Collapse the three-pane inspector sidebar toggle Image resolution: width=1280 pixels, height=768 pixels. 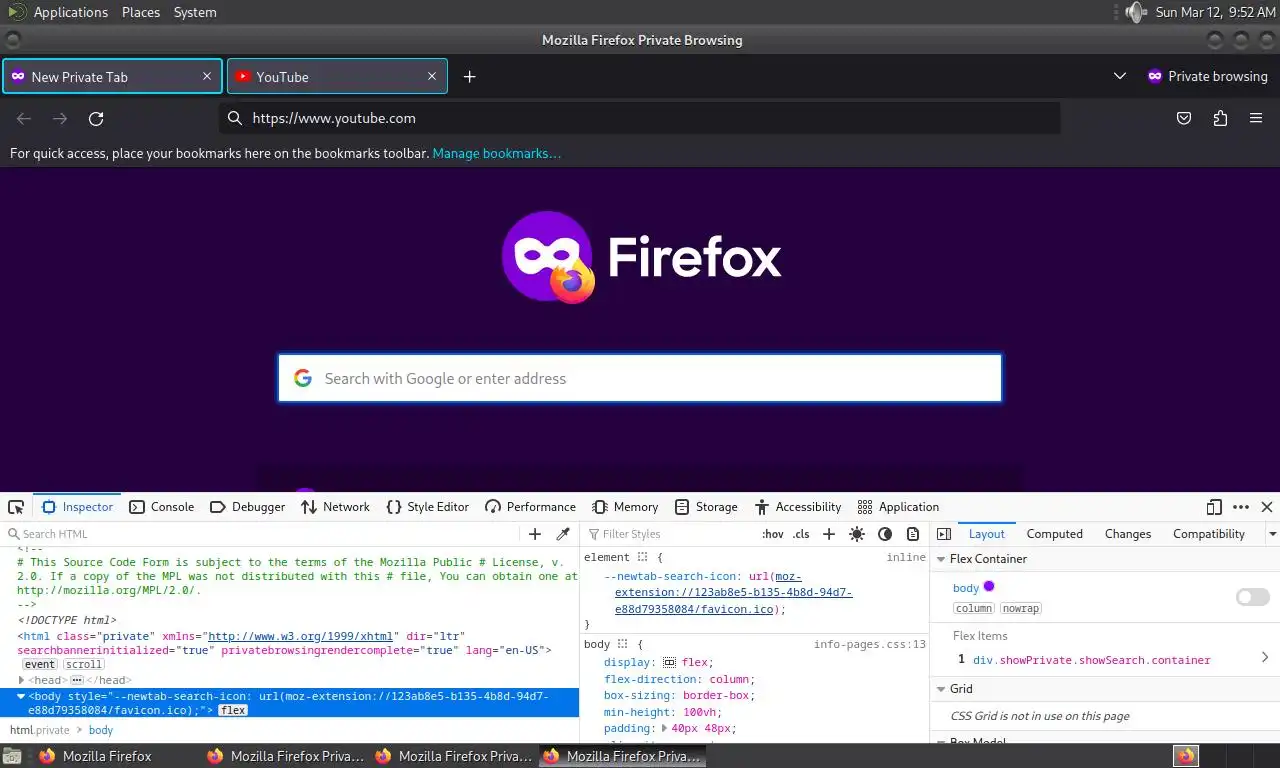point(943,534)
